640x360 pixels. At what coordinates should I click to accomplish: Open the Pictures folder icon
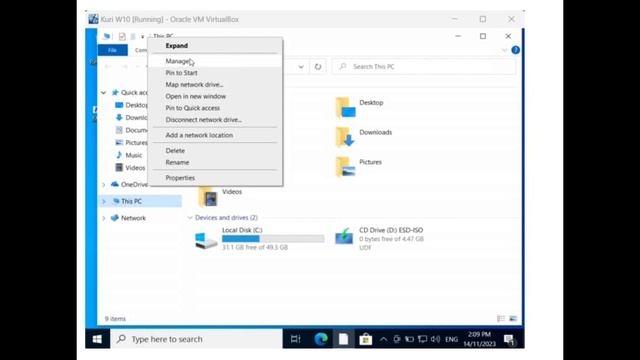[x=345, y=167]
